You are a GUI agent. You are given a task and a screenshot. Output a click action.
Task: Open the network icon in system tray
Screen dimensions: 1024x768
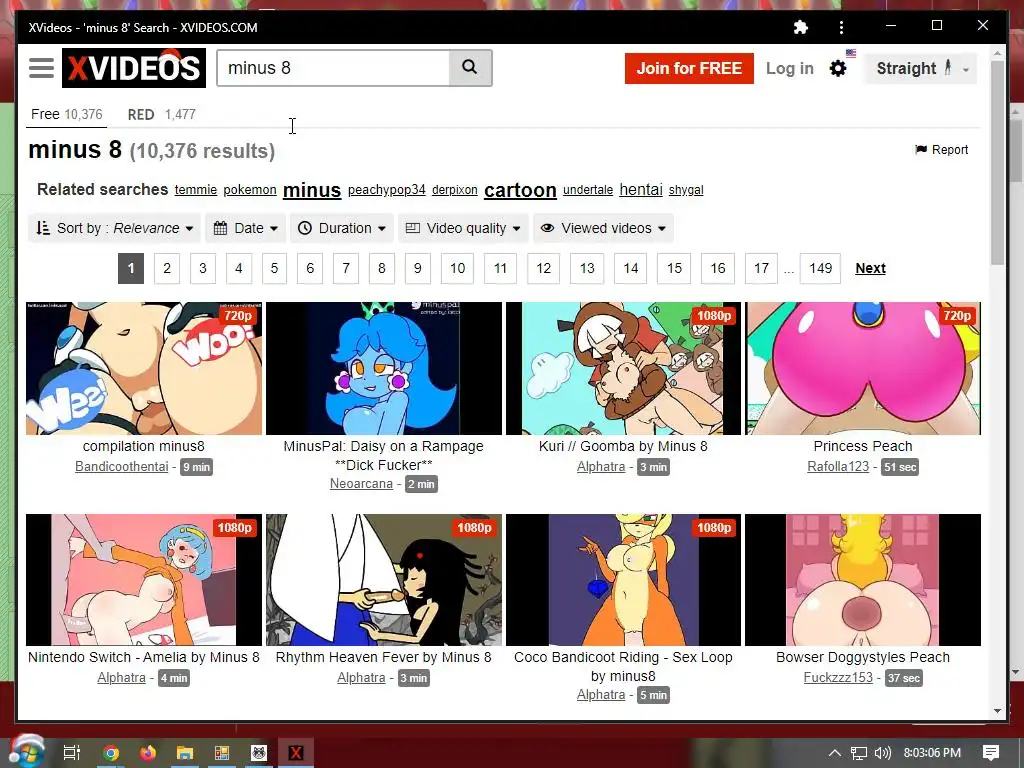click(x=859, y=753)
